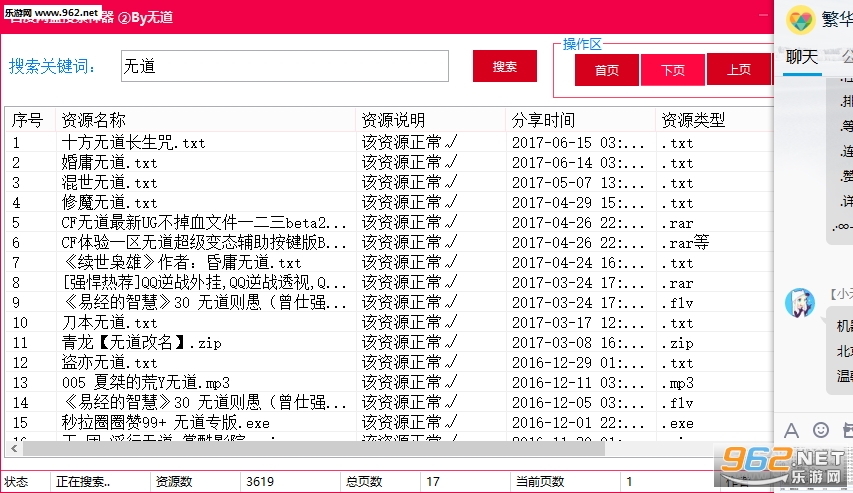
Task: Select the 青龙【无道改名】.zip resource row
Action: click(x=141, y=343)
